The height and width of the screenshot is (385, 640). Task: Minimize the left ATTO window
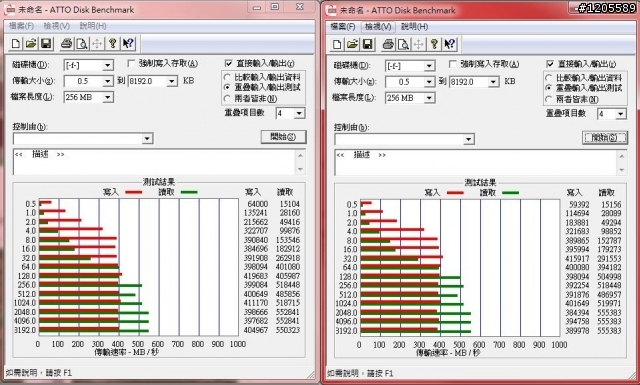(257, 7)
